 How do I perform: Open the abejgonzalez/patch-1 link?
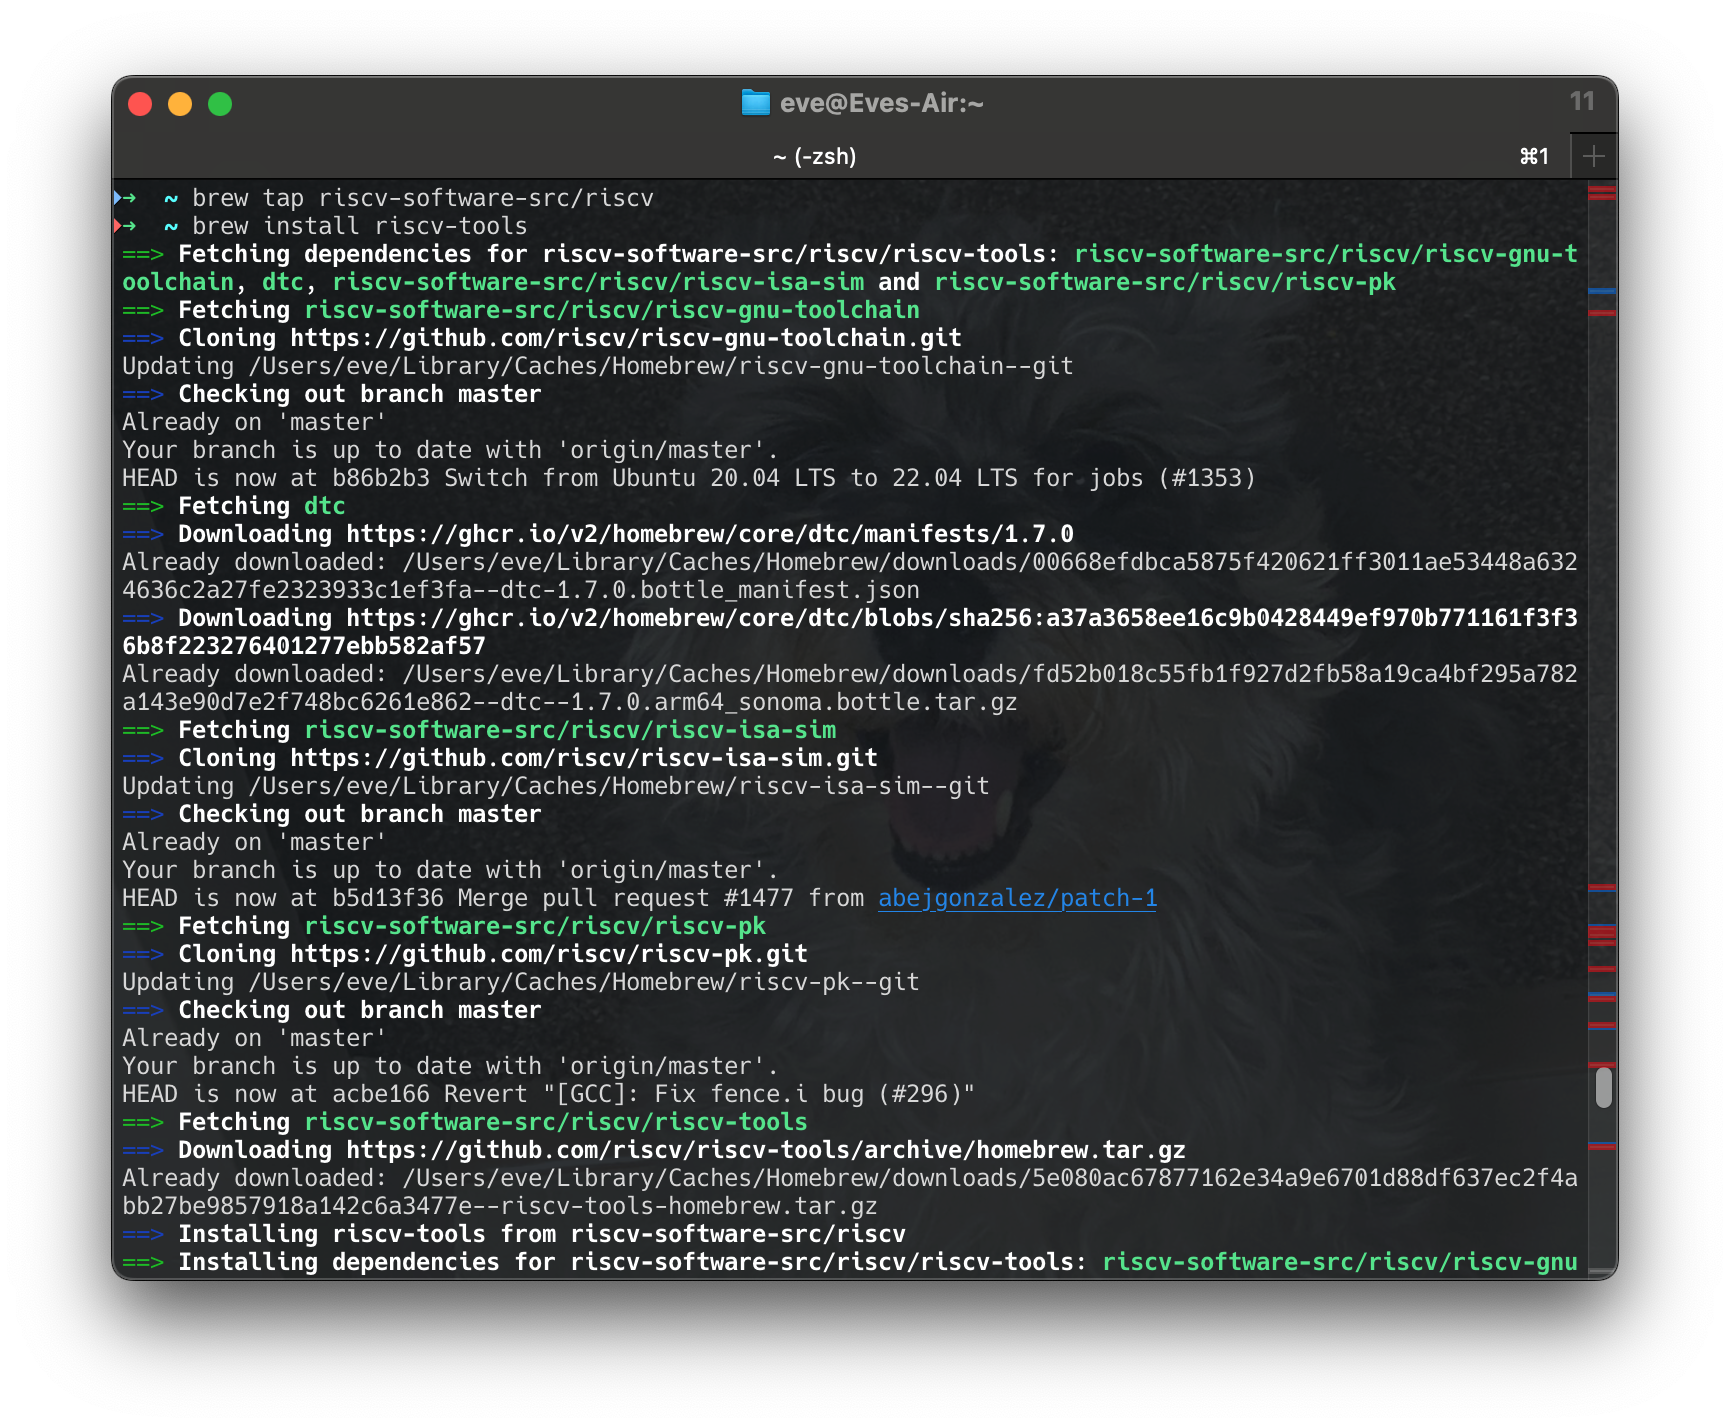click(x=1017, y=898)
